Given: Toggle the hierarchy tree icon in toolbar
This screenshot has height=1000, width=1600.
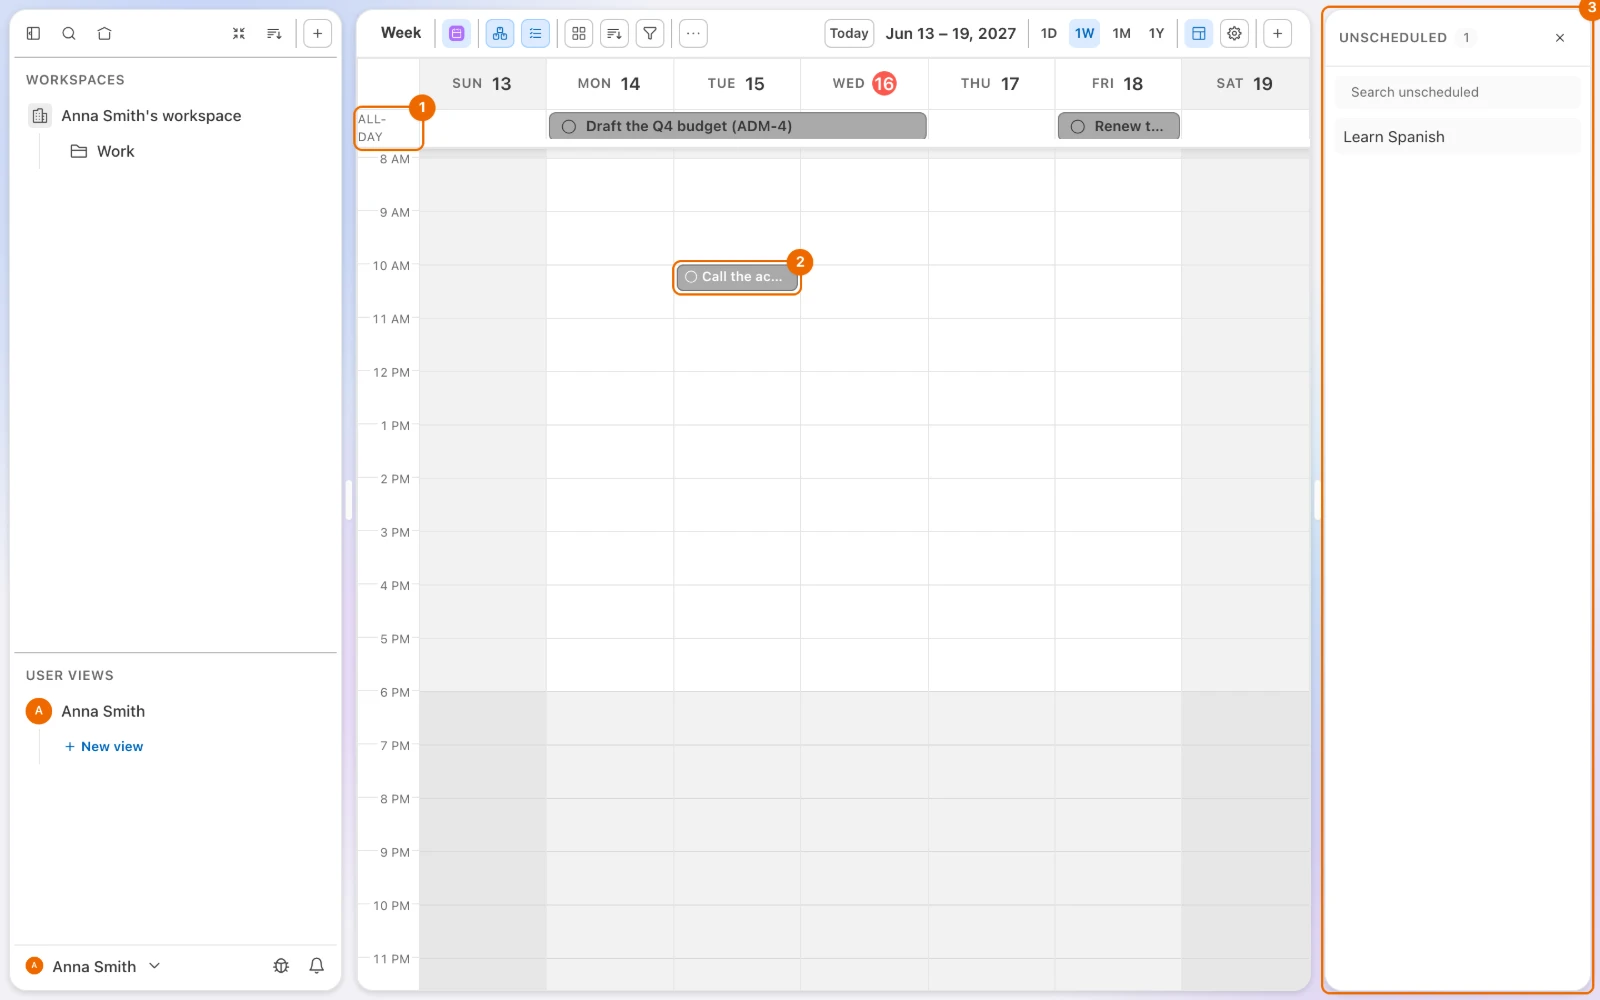Looking at the screenshot, I should pyautogui.click(x=500, y=33).
